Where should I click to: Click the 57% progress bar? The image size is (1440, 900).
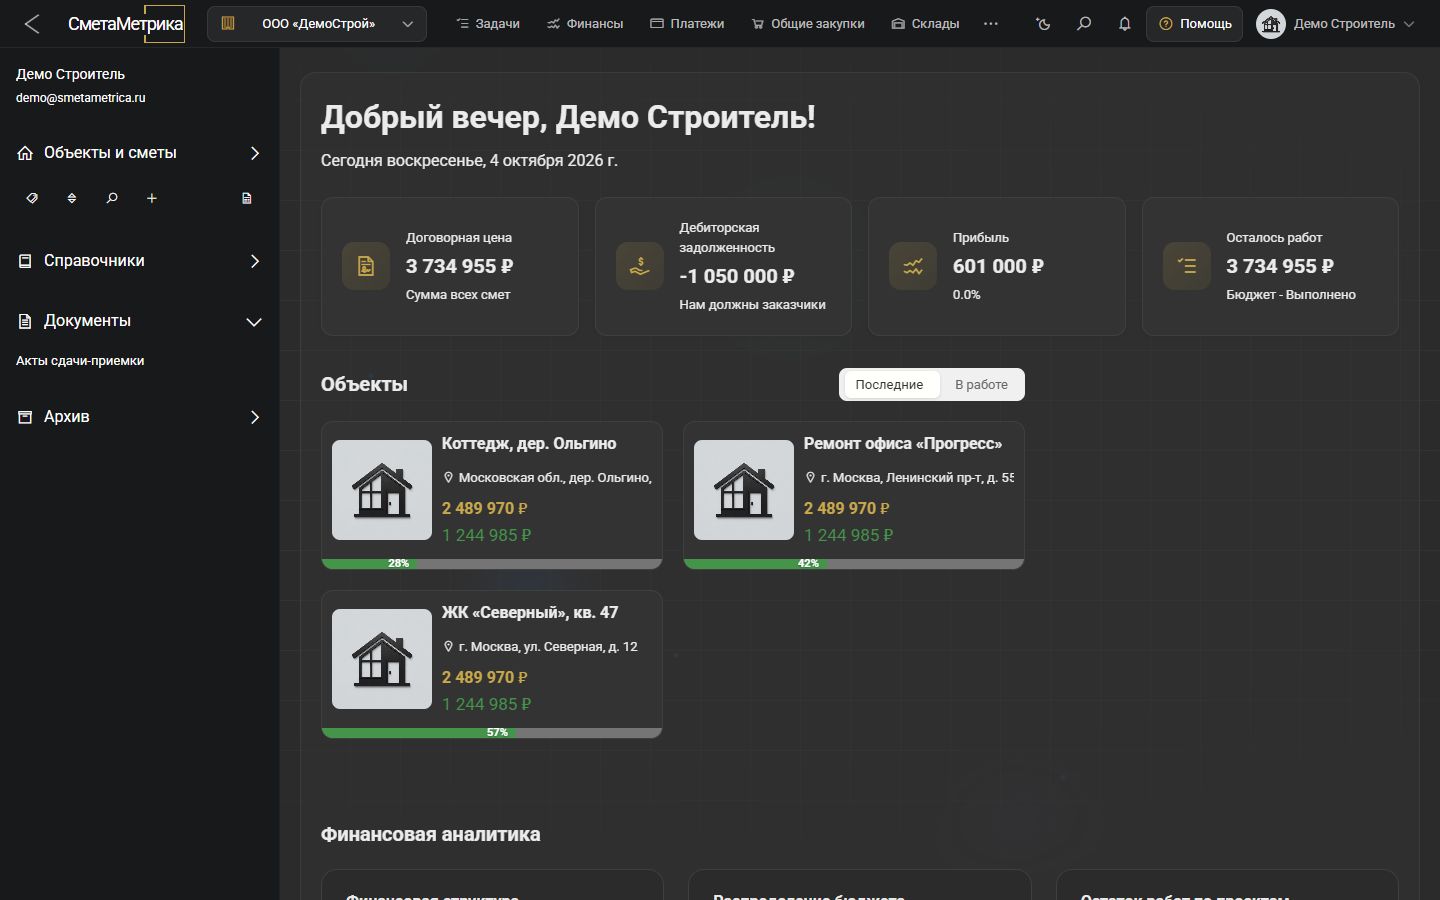tap(492, 733)
